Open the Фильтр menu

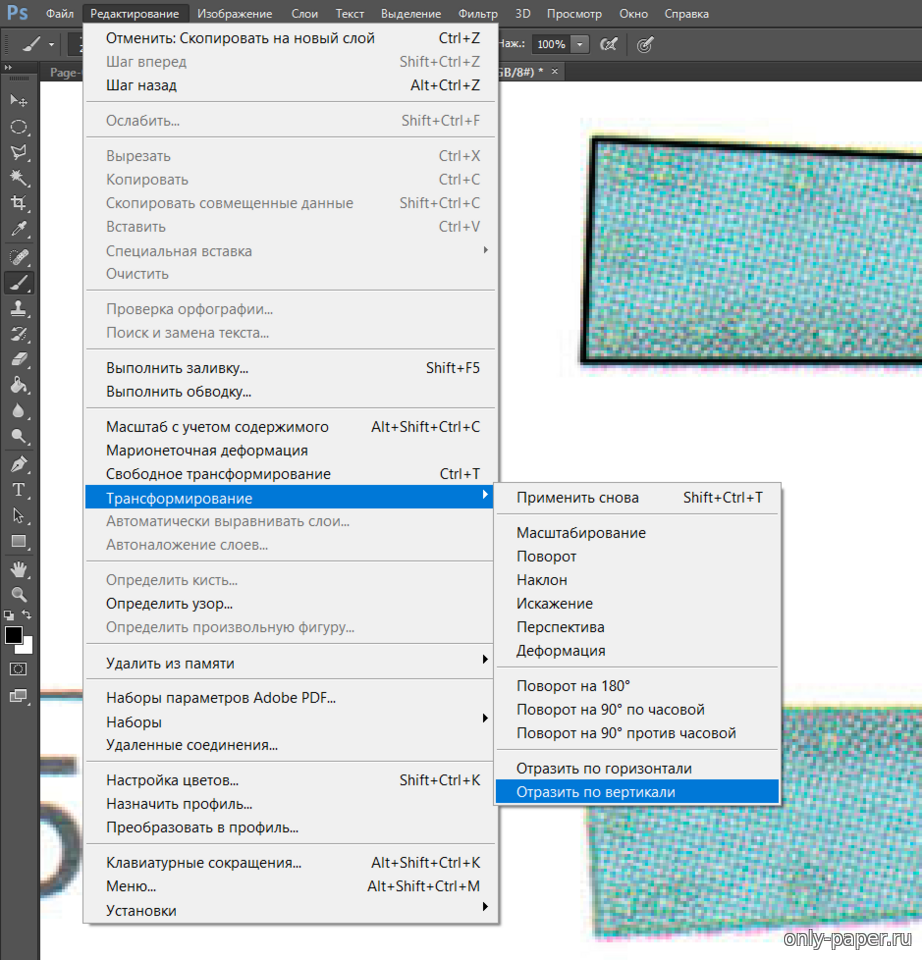[x=478, y=14]
